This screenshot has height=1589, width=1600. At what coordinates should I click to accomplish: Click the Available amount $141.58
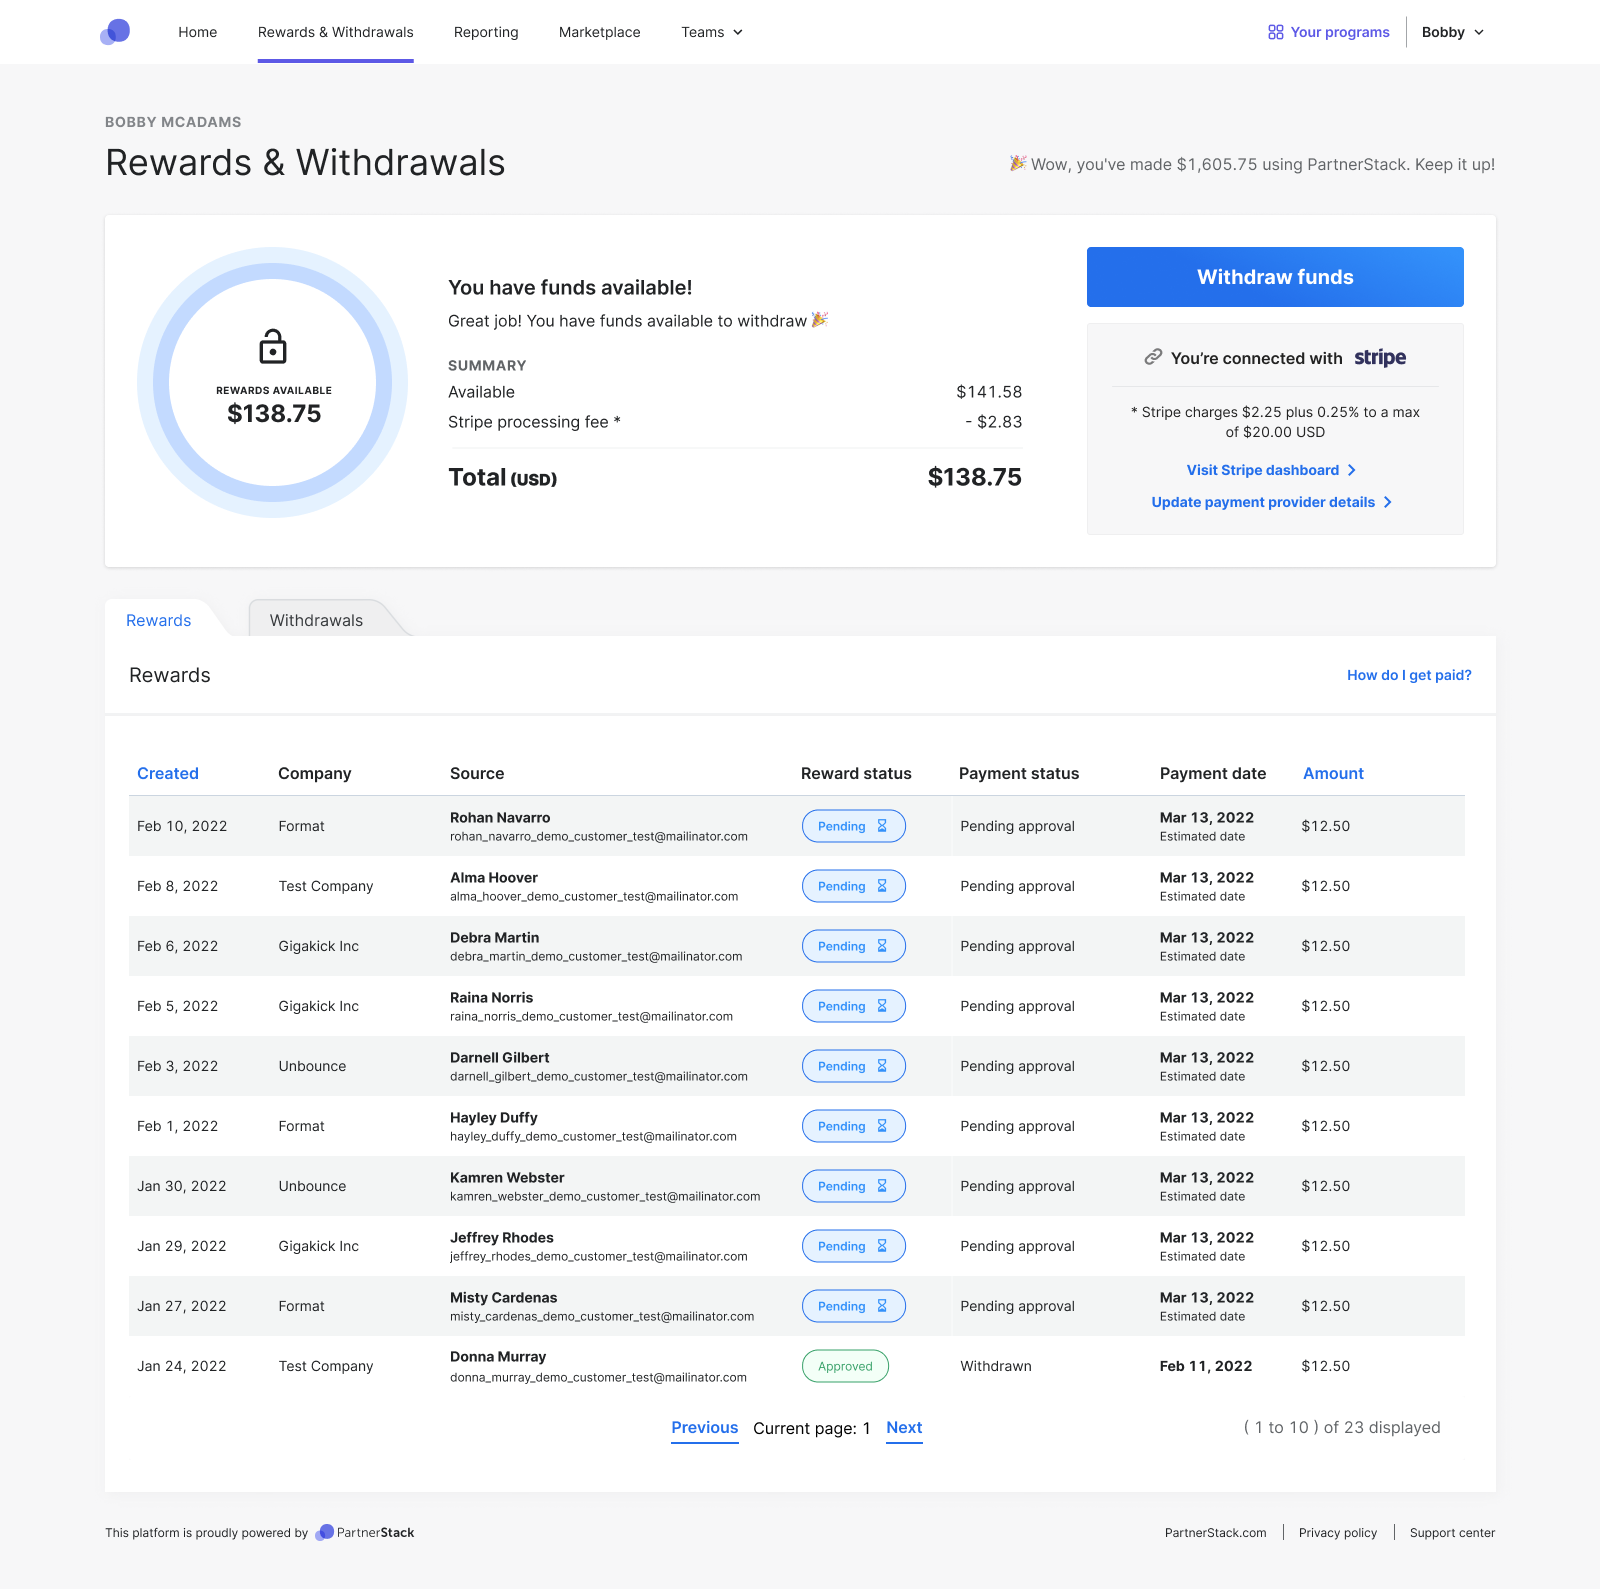989,392
